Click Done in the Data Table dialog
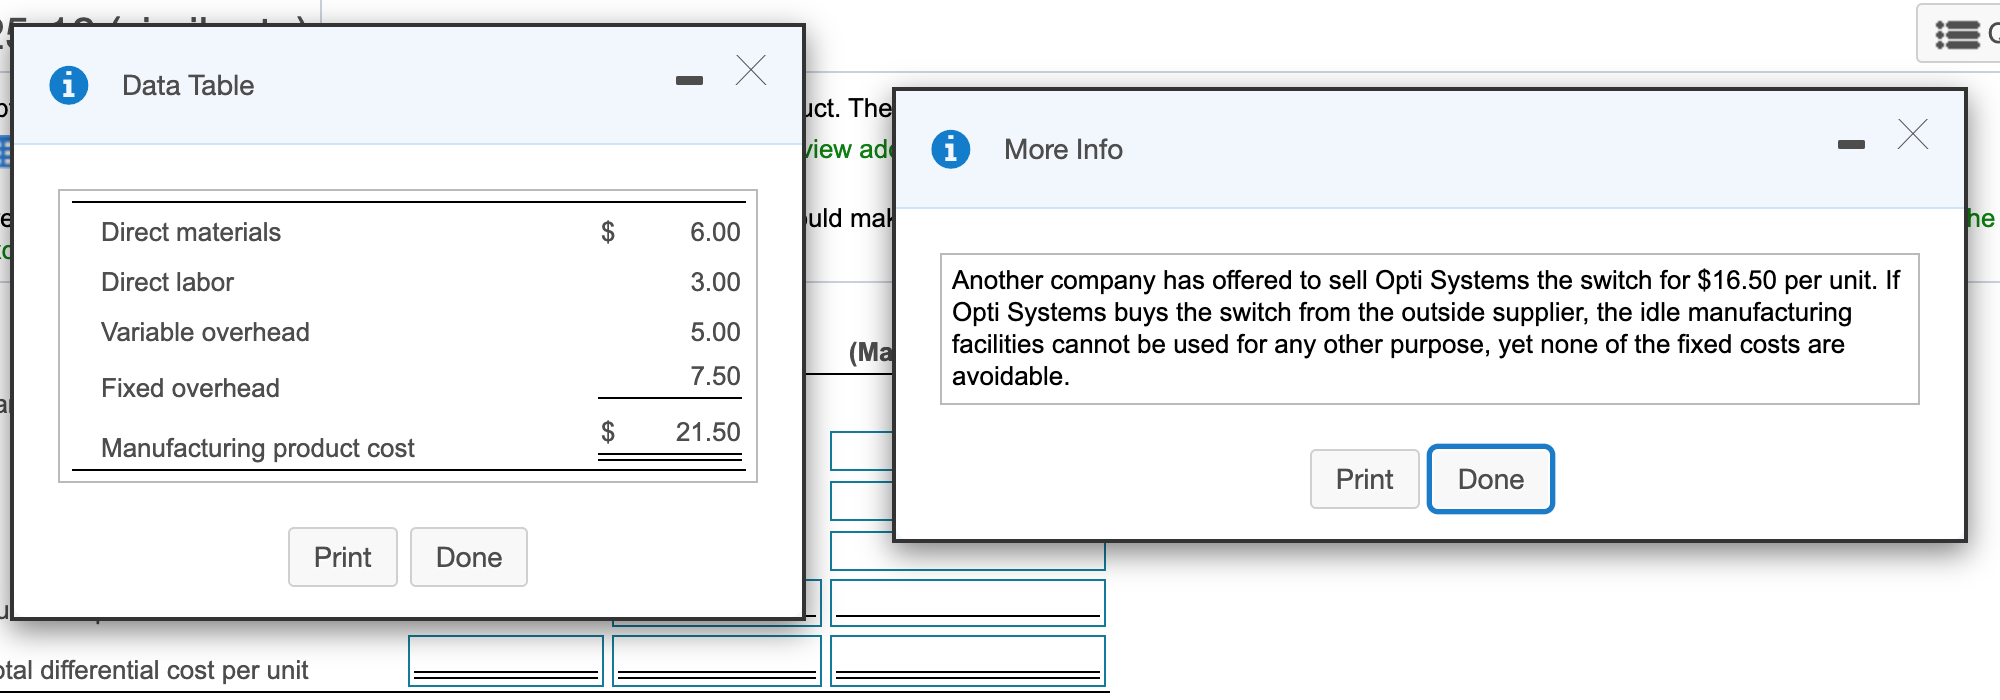This screenshot has height=700, width=2000. coord(469,557)
